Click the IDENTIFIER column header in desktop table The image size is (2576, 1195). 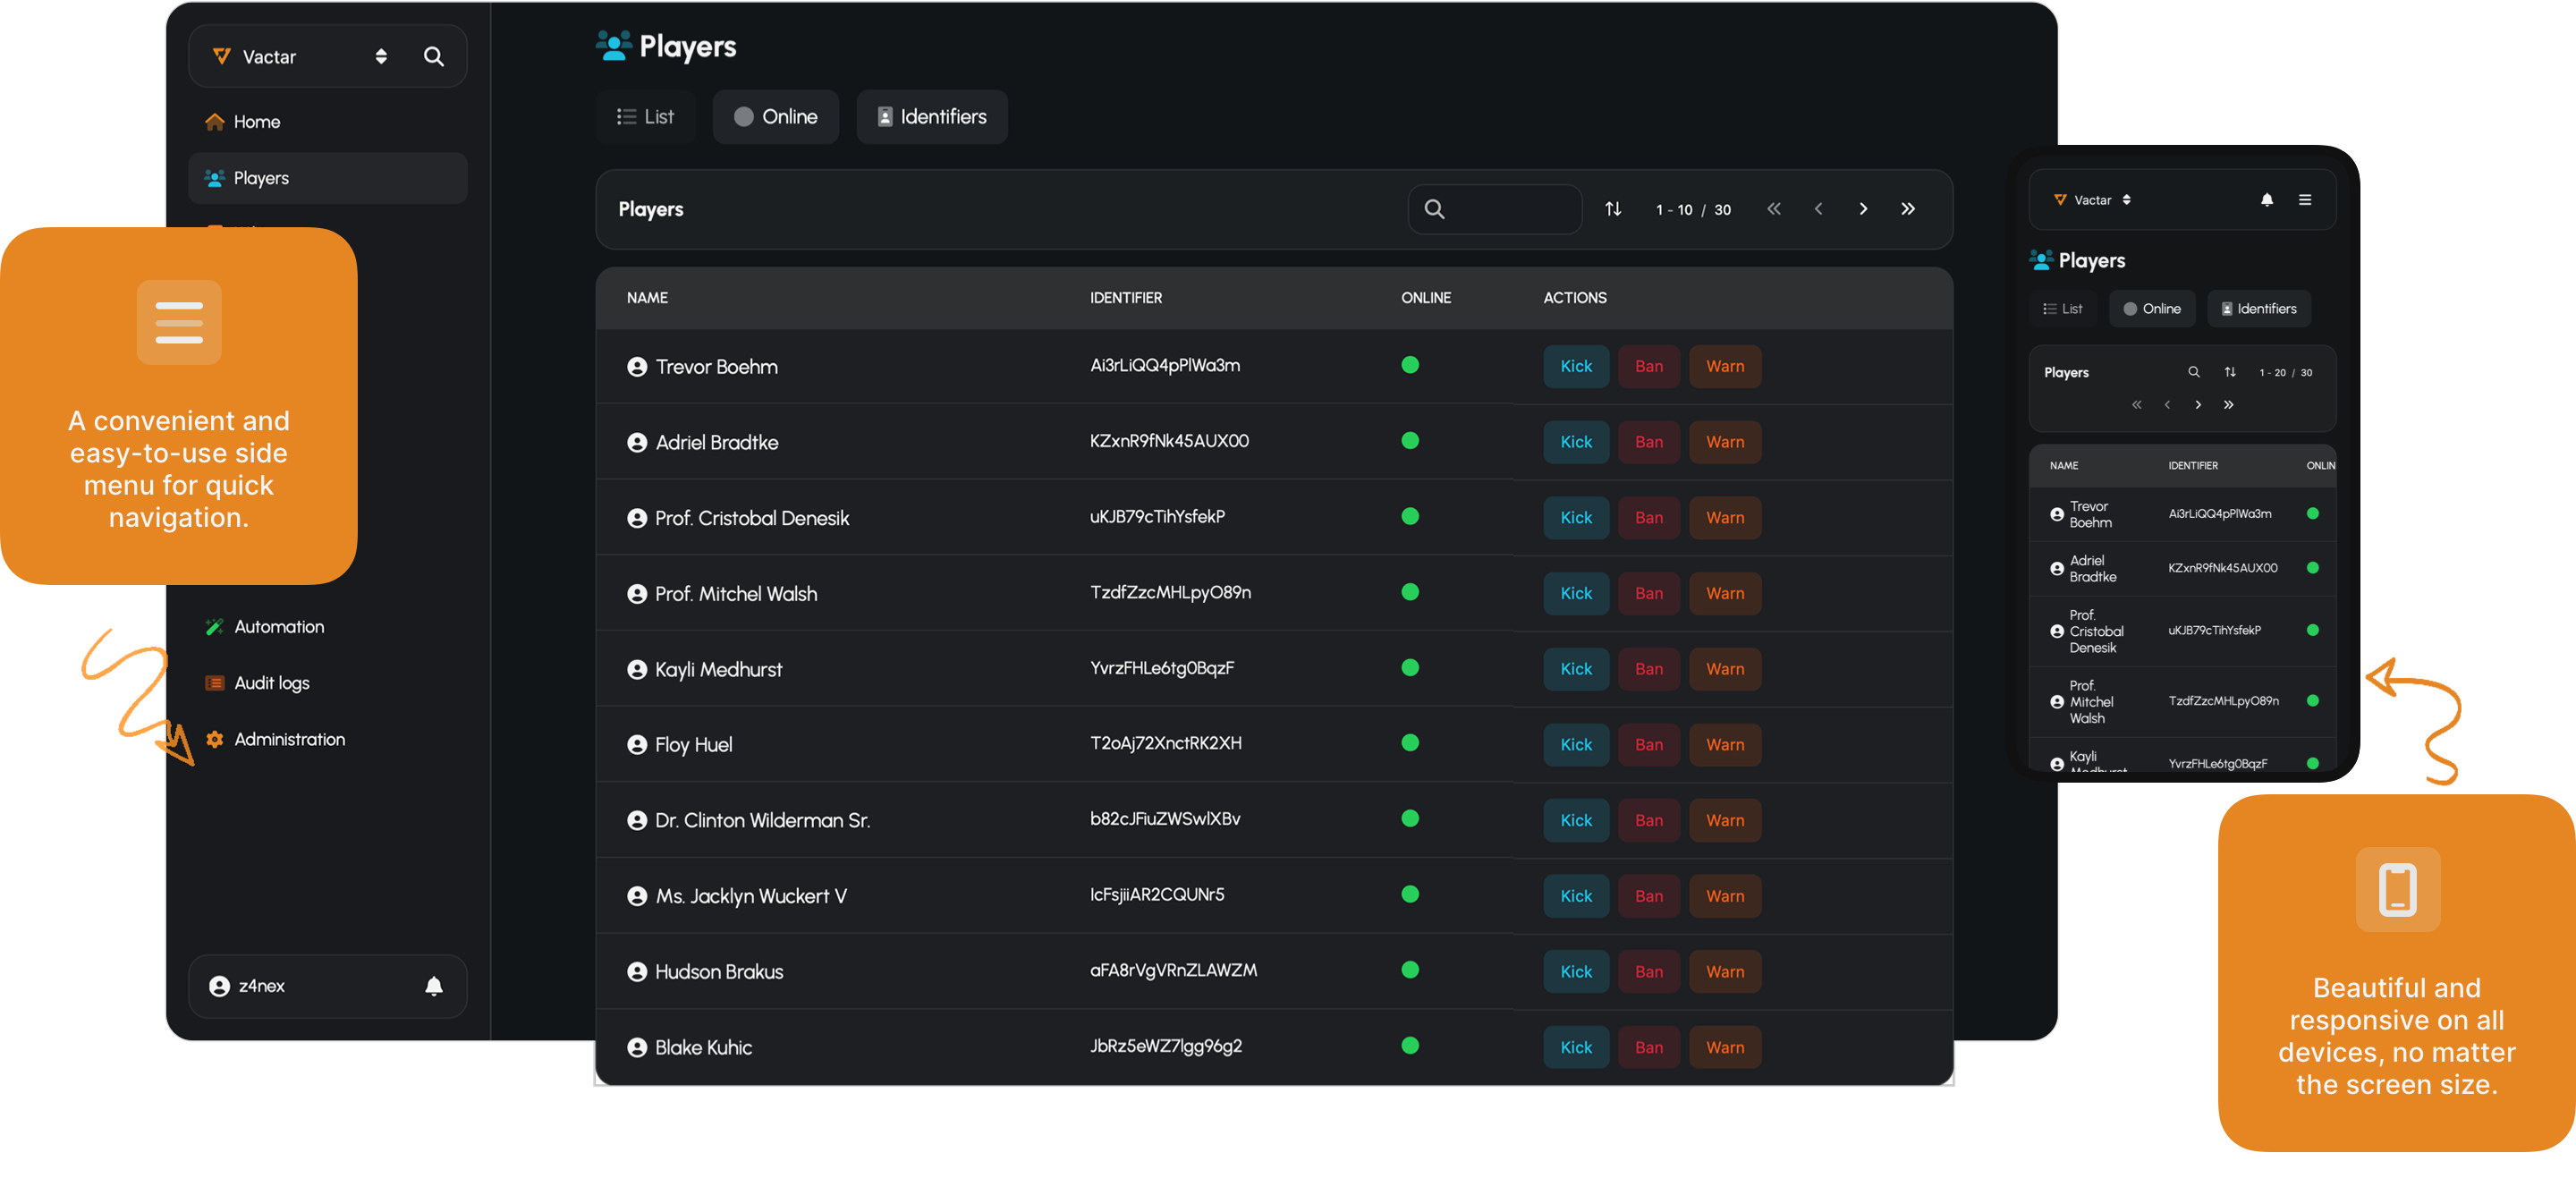(x=1126, y=298)
